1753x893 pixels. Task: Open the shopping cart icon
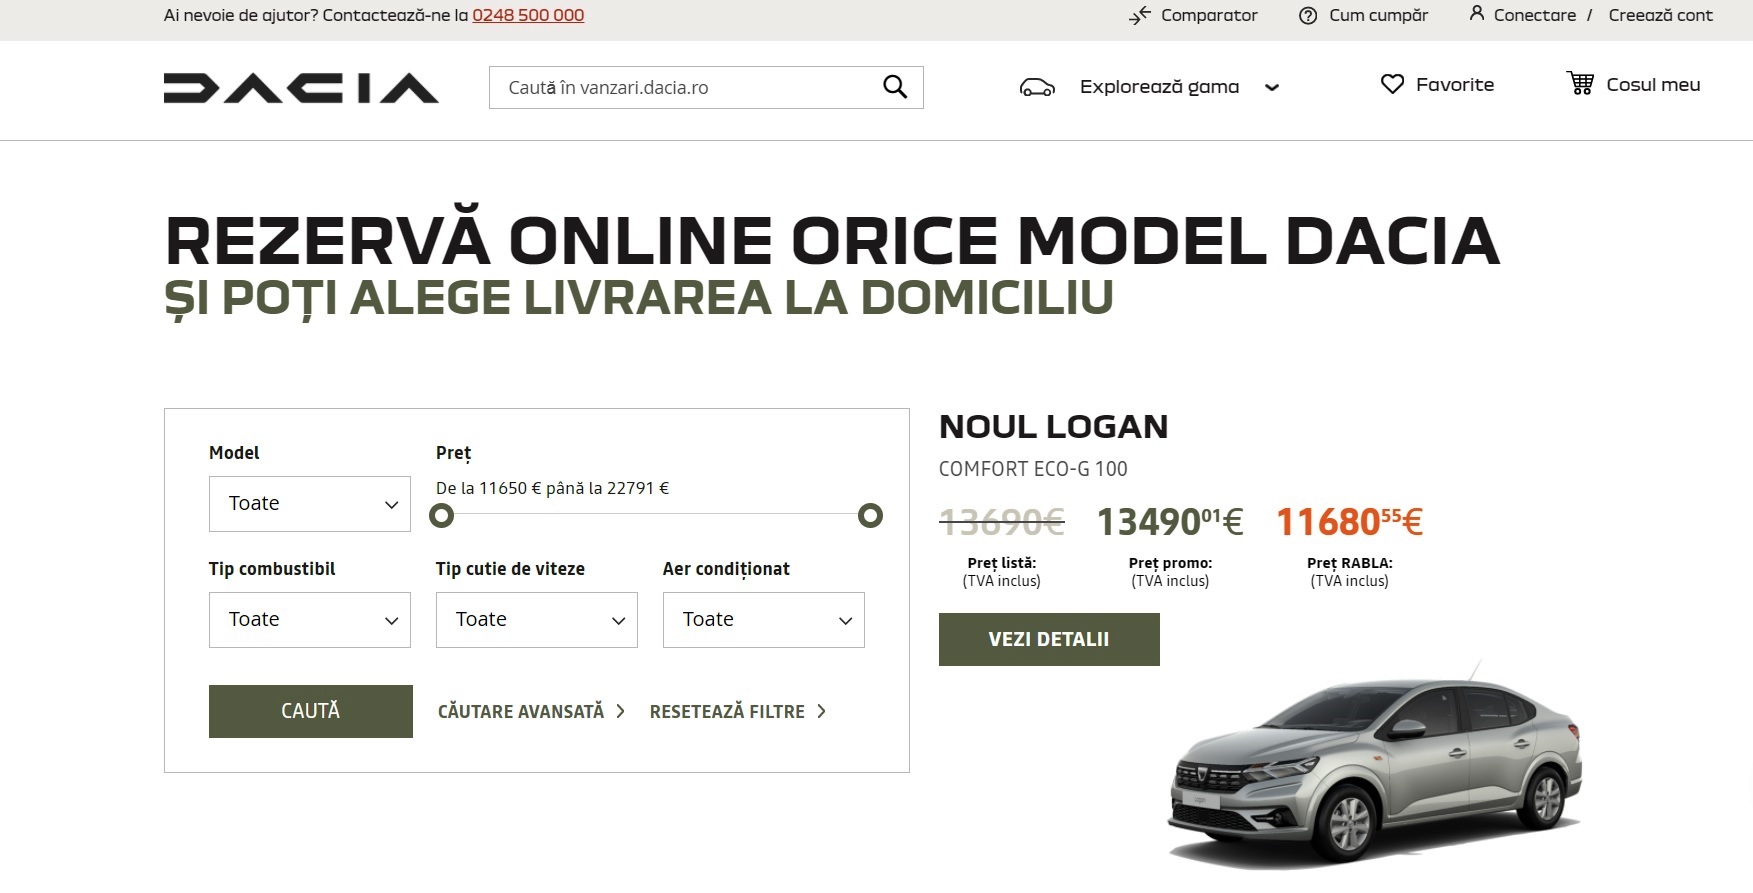pyautogui.click(x=1580, y=84)
